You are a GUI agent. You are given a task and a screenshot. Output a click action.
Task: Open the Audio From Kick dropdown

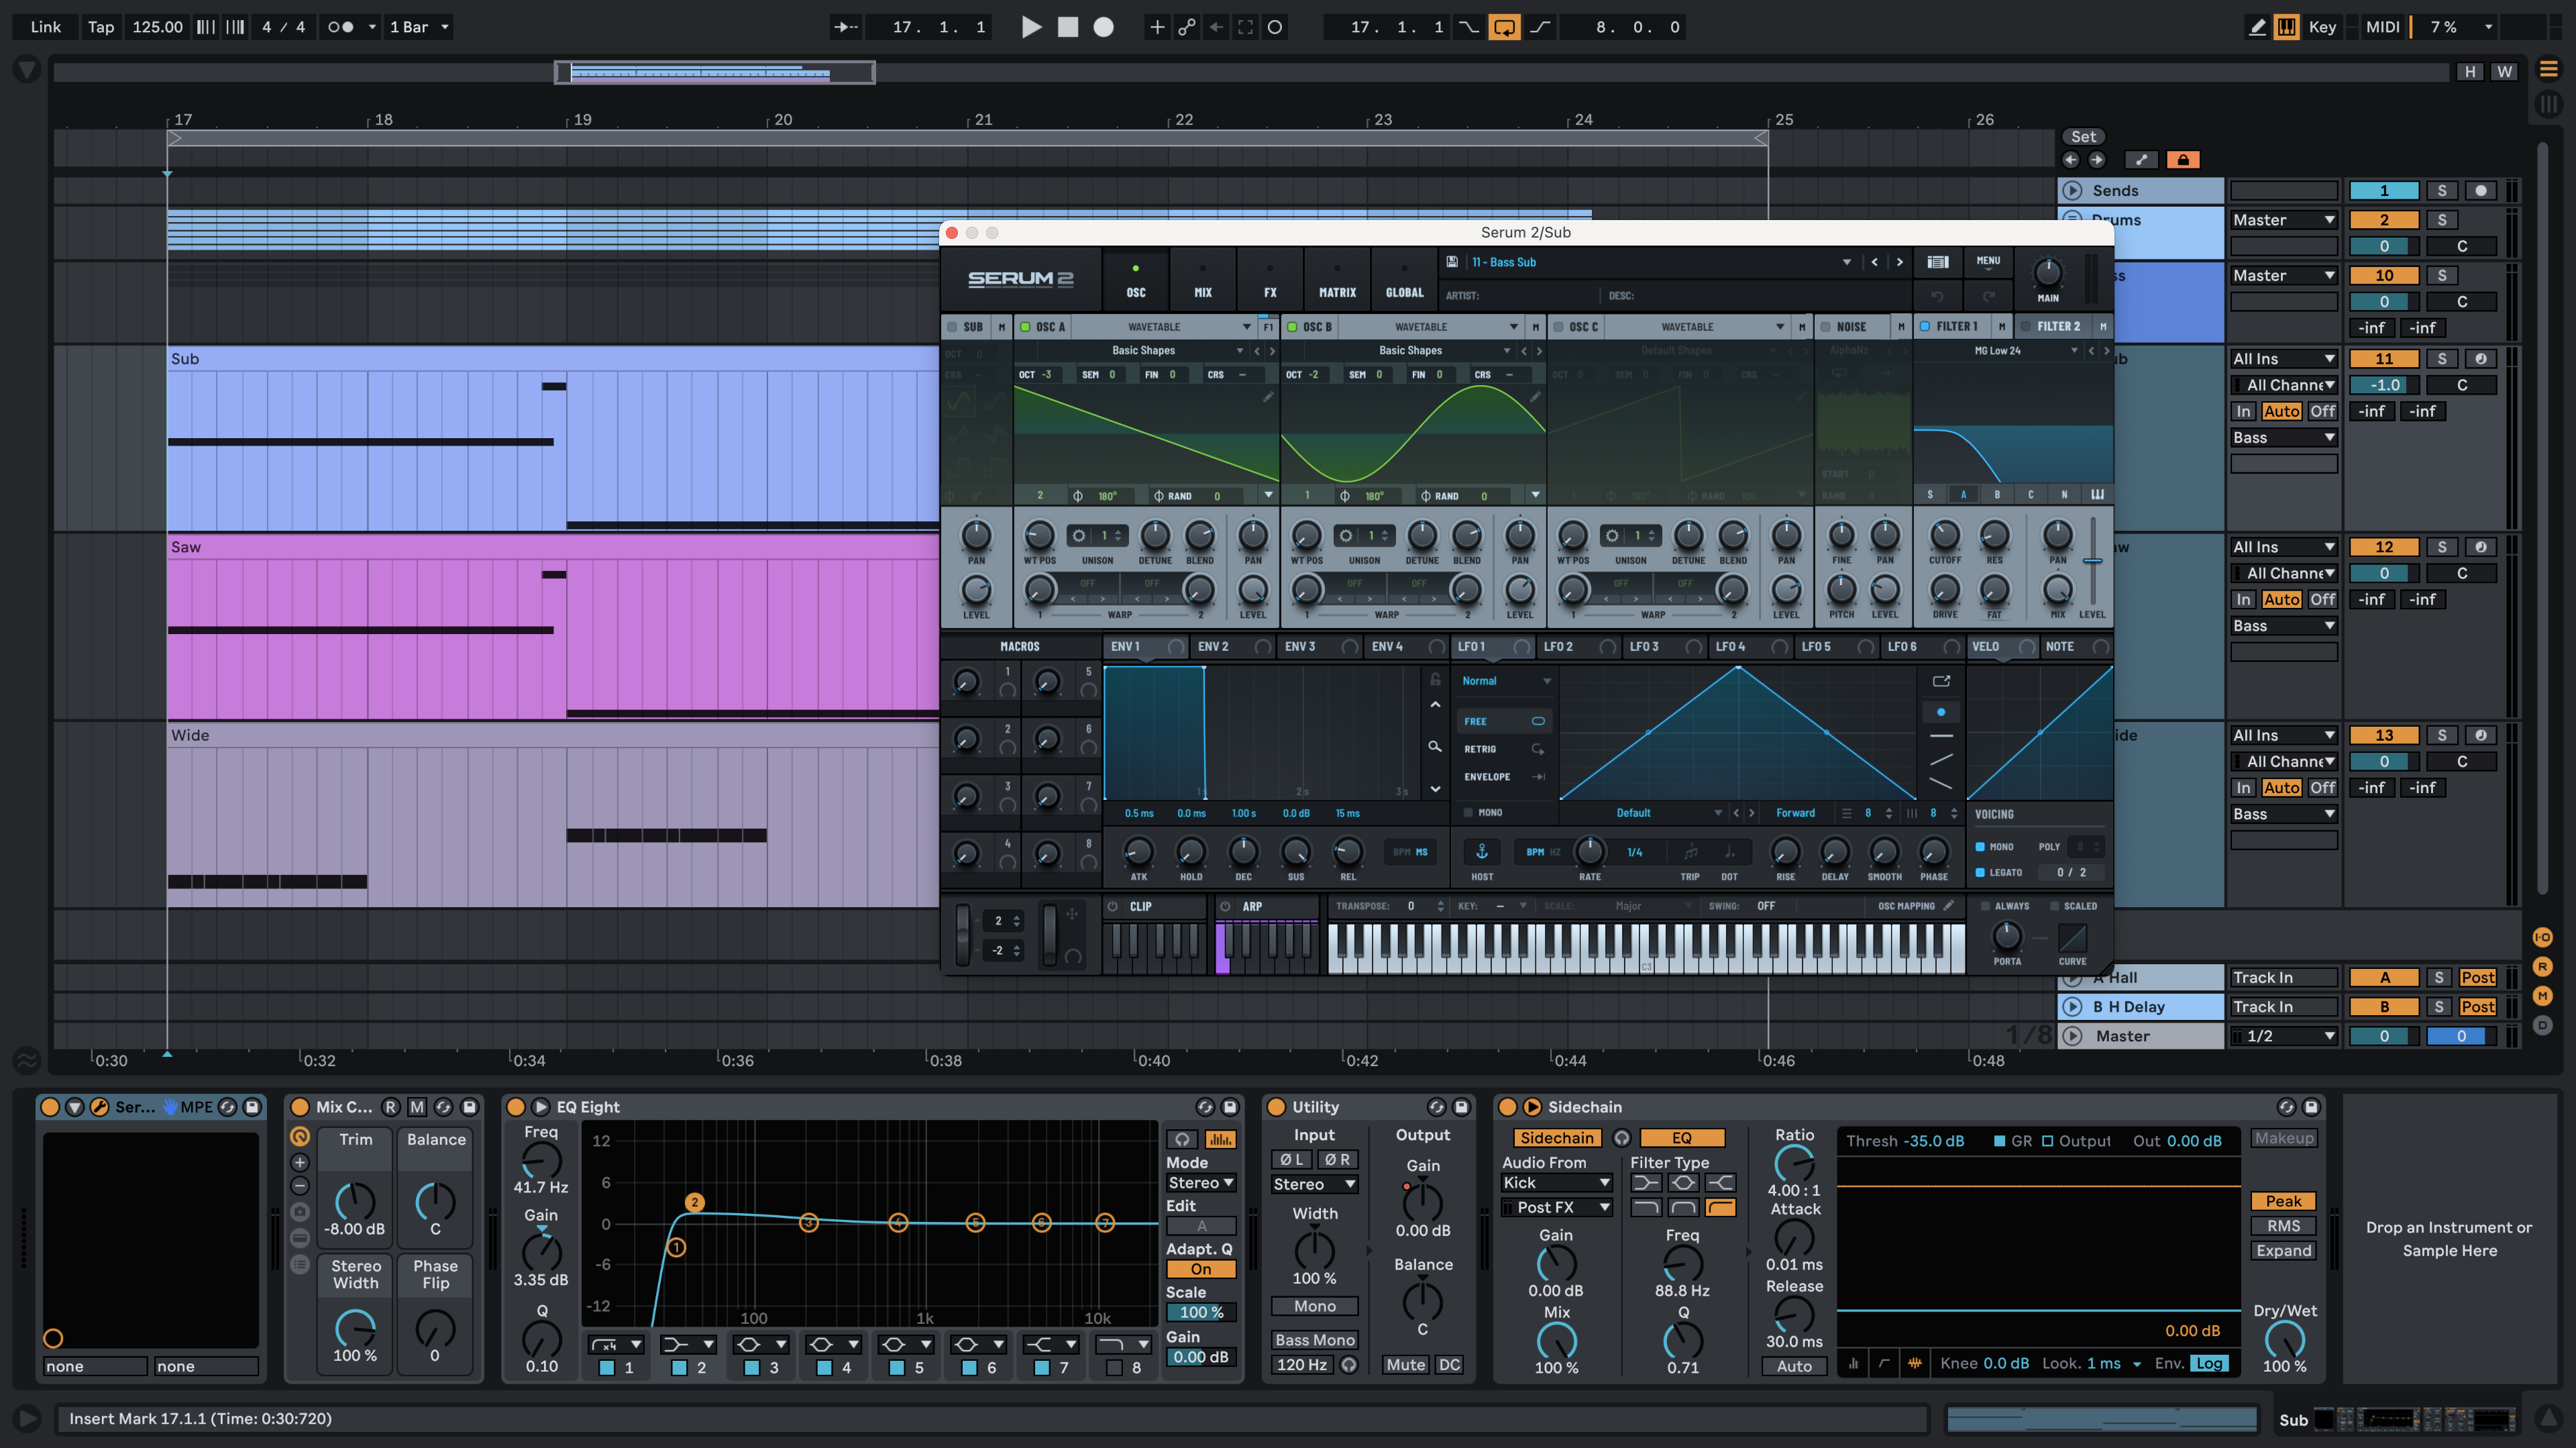(x=1556, y=1182)
